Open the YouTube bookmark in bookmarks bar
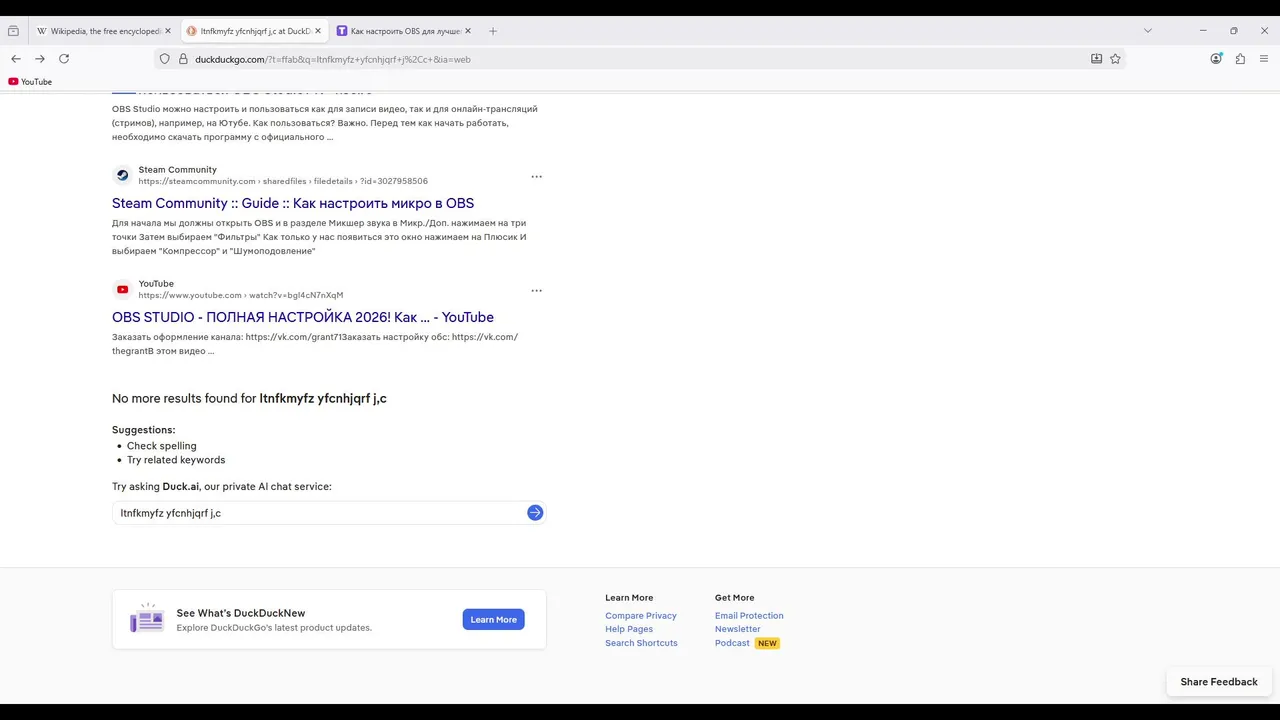This screenshot has width=1280, height=720. point(30,82)
